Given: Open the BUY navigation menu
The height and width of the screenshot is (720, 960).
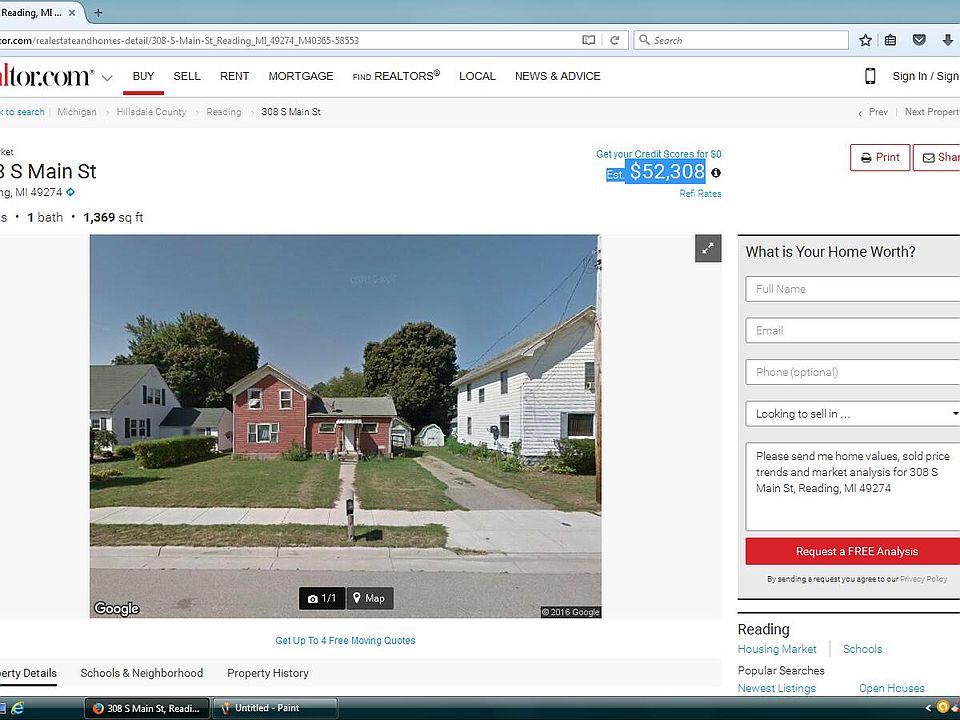Looking at the screenshot, I should pos(143,76).
